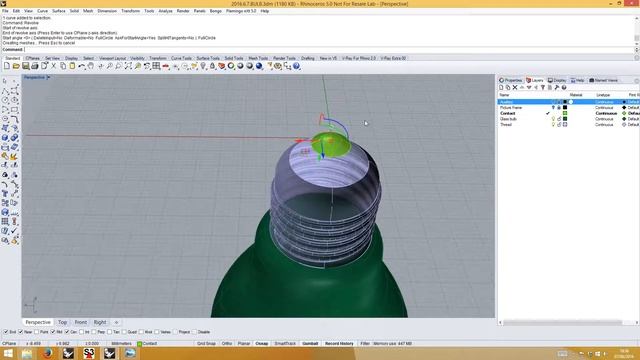Open File Explorer from the taskbar

click(27, 353)
